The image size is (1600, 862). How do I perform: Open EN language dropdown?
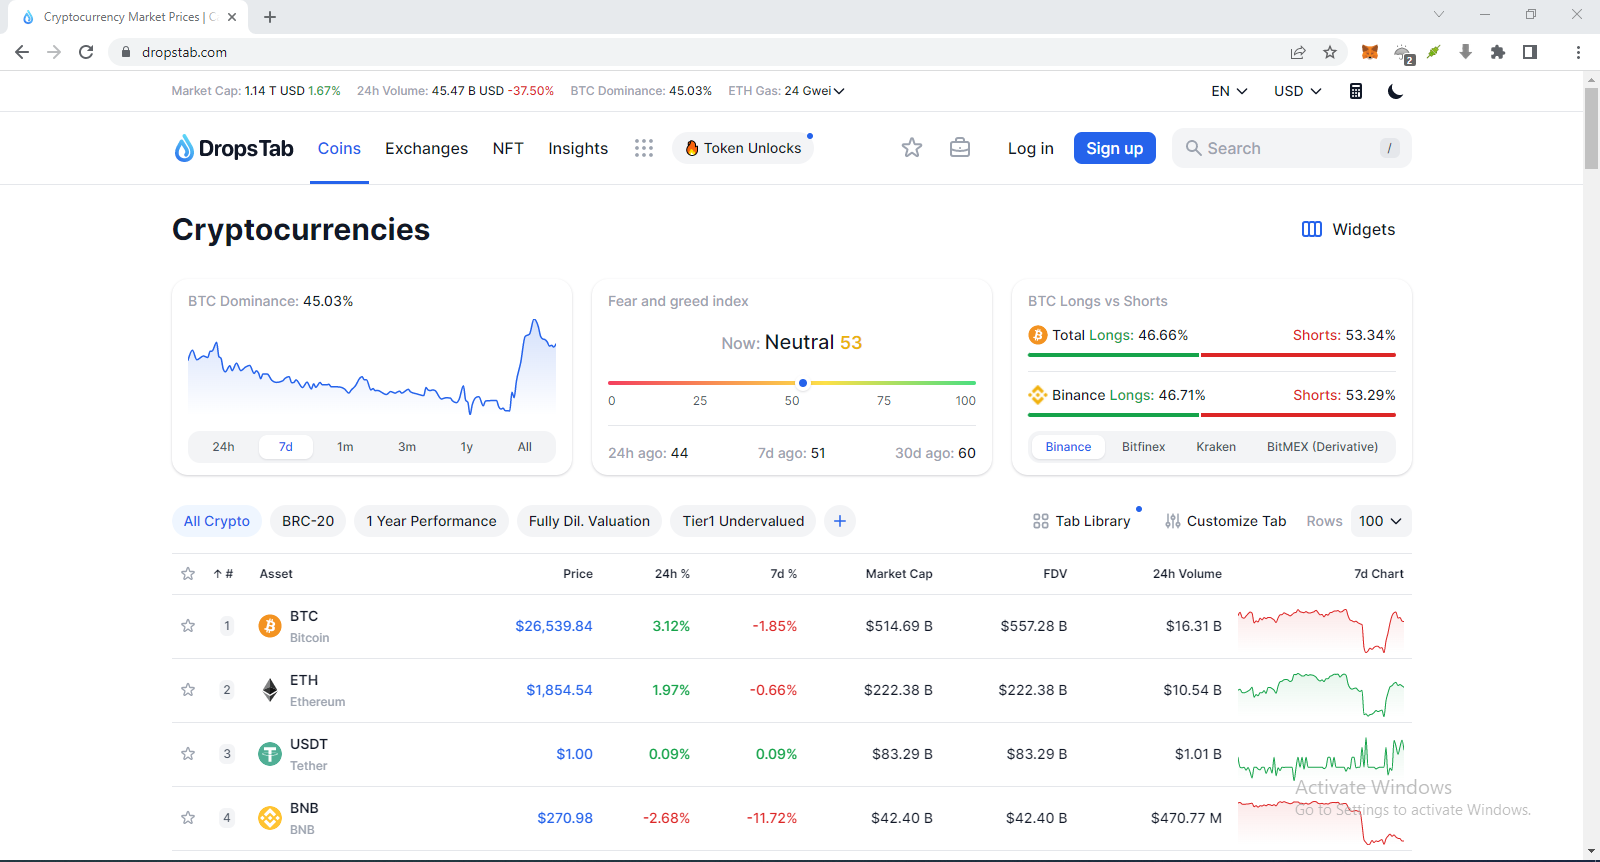point(1229,91)
